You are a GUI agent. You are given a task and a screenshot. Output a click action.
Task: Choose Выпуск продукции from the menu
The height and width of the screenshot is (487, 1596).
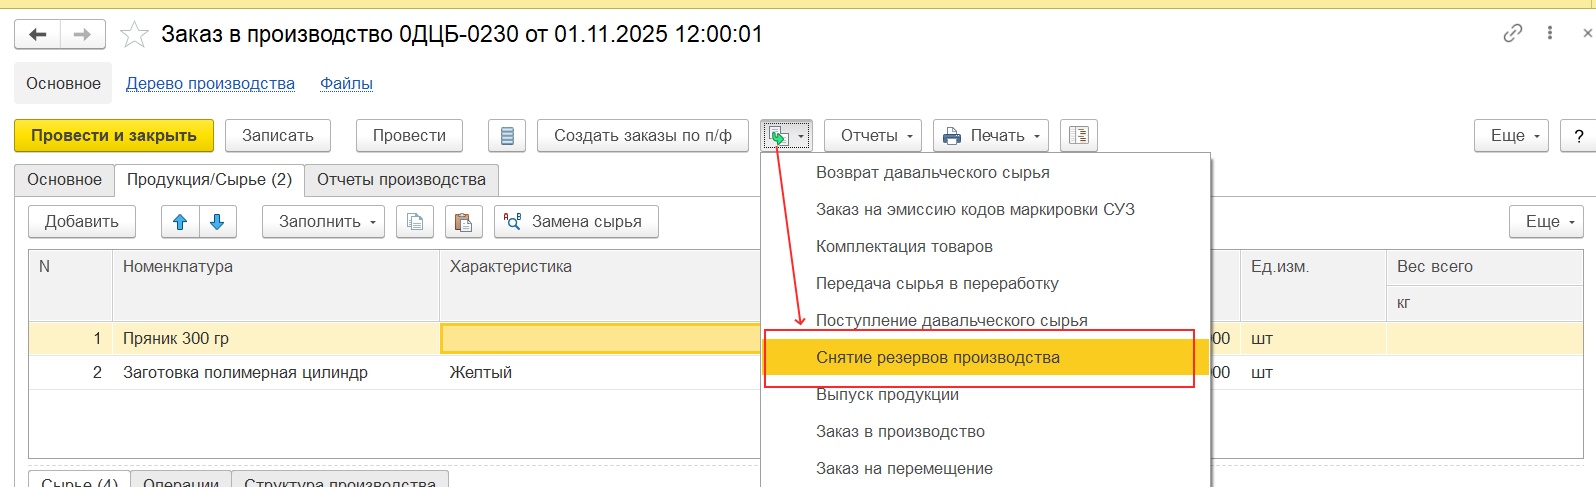887,395
